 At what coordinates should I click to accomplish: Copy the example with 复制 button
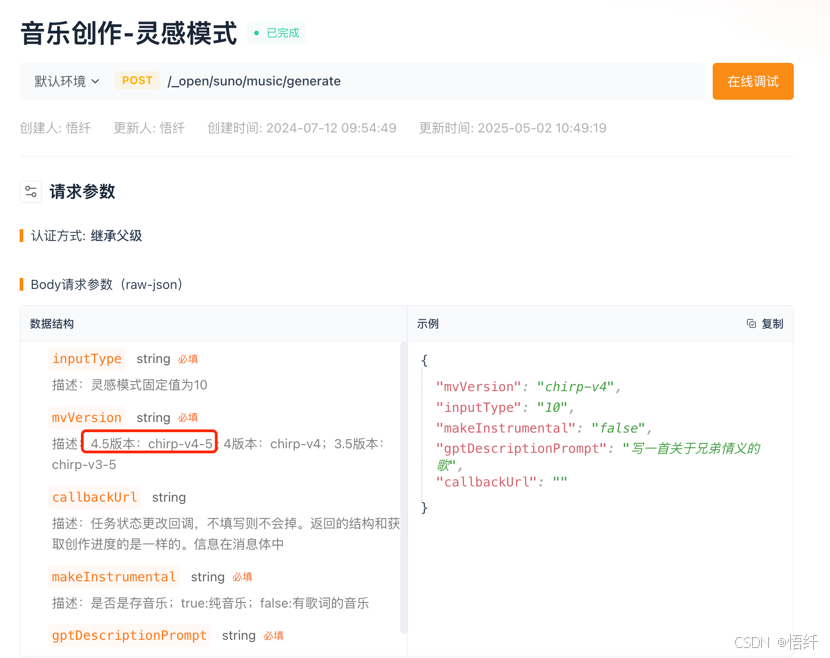coord(765,323)
